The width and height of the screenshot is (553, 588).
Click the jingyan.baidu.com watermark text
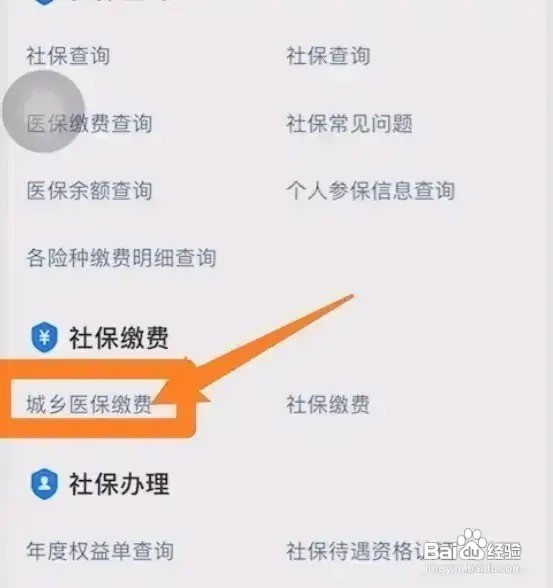[x=473, y=568]
